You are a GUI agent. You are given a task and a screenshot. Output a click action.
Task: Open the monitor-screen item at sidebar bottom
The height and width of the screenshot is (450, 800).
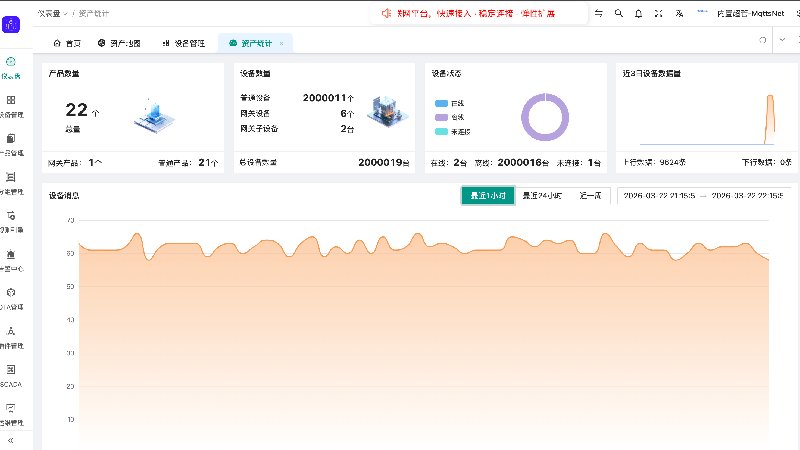tap(11, 414)
